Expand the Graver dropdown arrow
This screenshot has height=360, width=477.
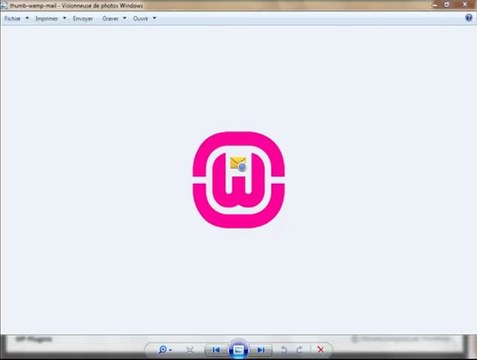point(125,18)
